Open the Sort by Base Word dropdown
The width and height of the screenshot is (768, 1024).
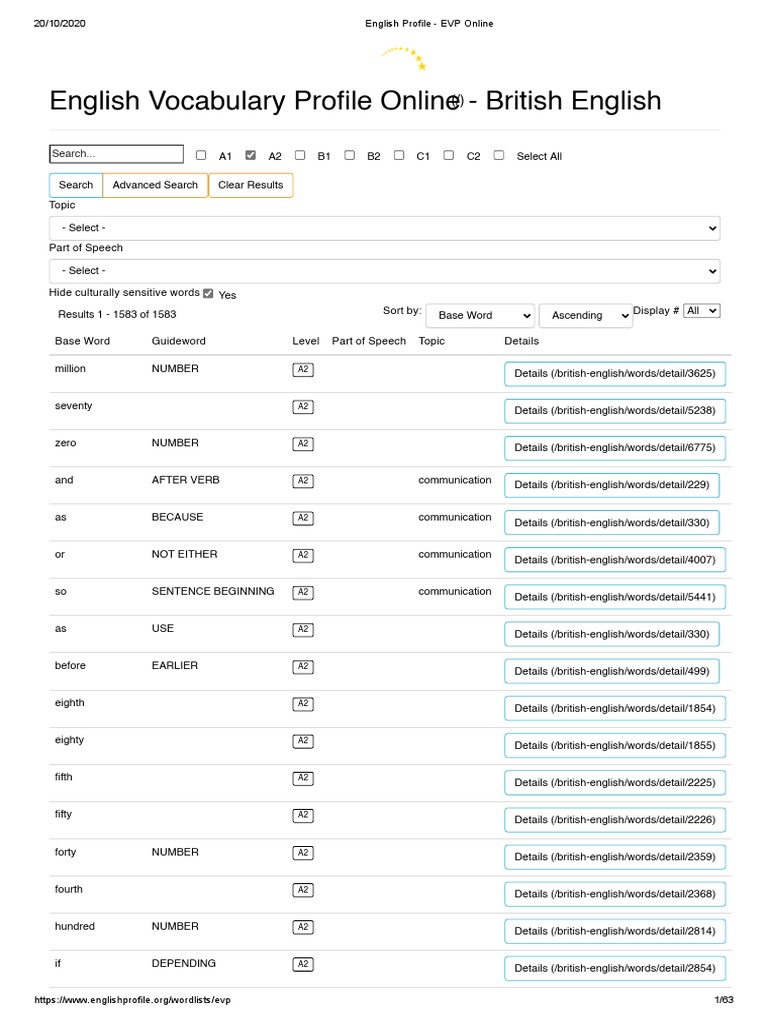click(x=480, y=315)
